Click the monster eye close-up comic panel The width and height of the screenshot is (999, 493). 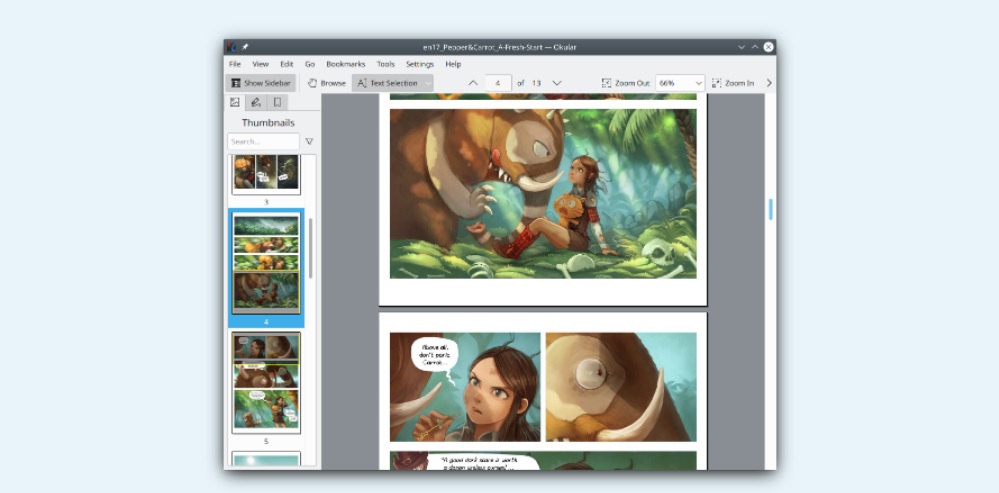pos(621,387)
